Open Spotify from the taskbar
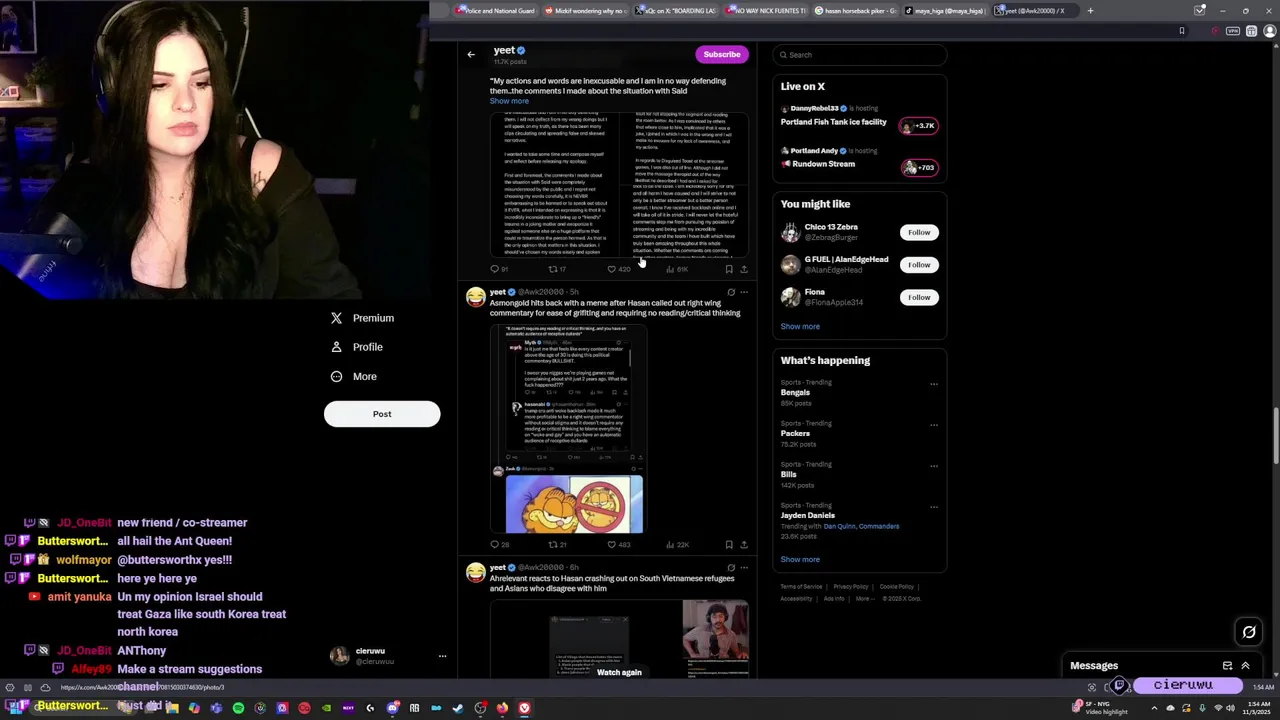1280x720 pixels. coord(238,708)
